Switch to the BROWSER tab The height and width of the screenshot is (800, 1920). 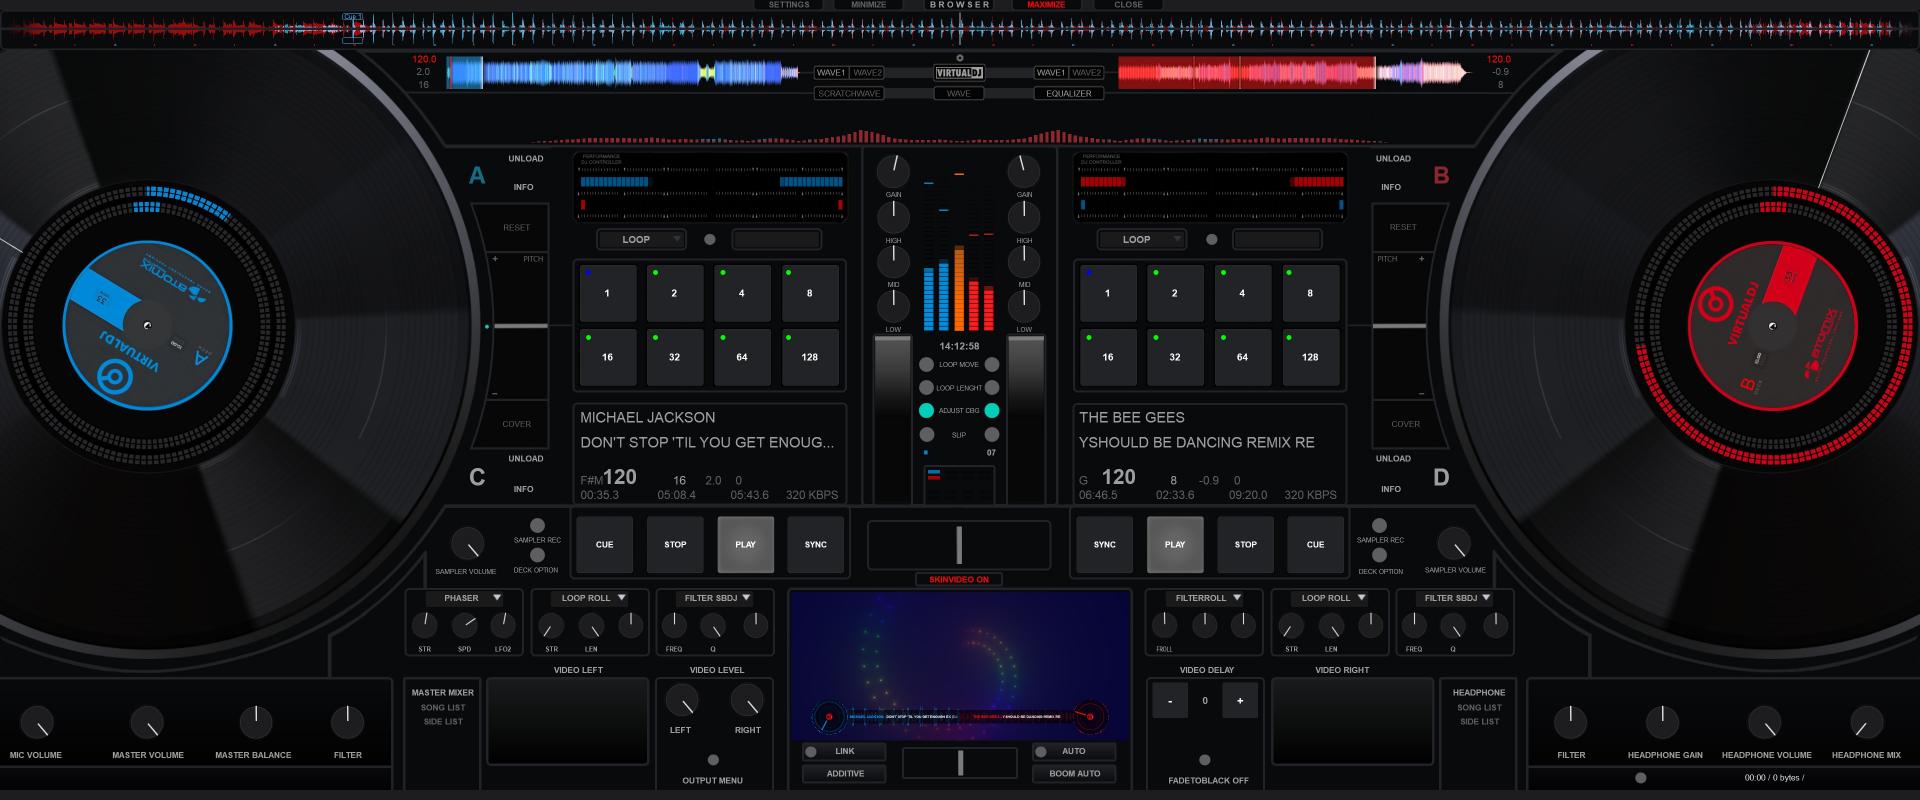click(x=960, y=5)
